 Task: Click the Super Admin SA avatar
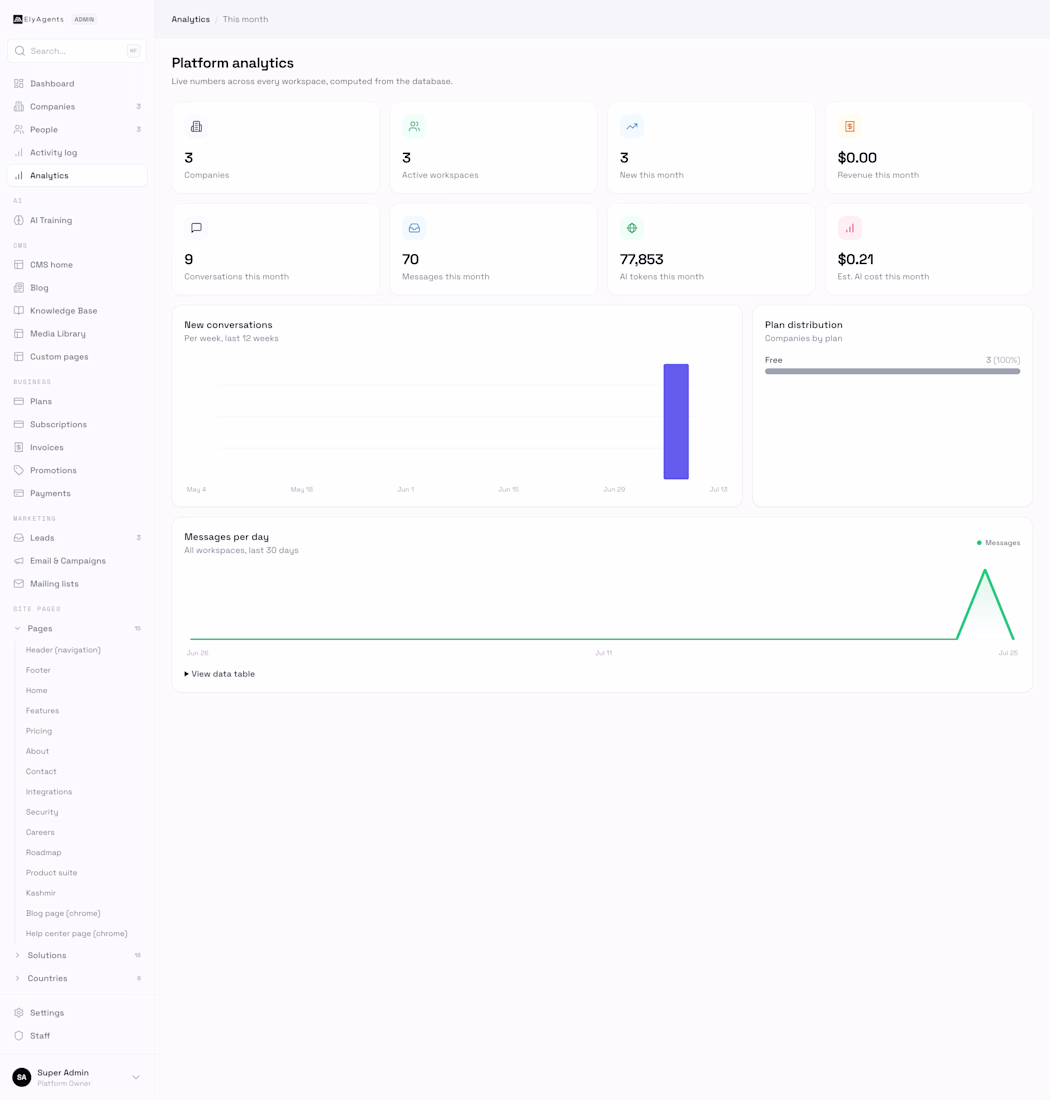22,1078
